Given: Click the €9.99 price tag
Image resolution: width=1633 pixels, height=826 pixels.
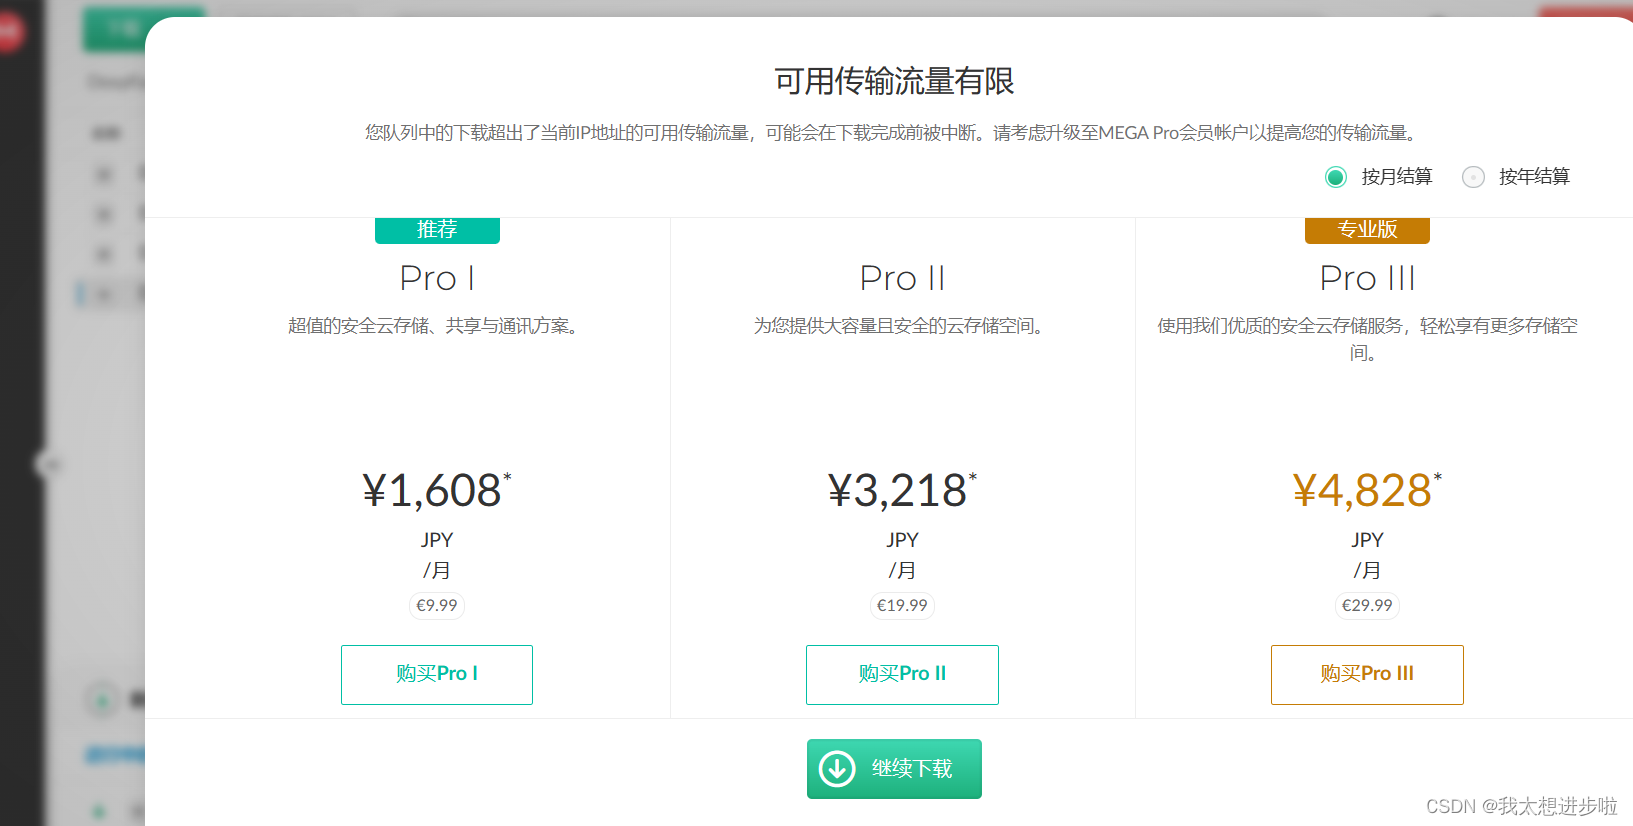Looking at the screenshot, I should [x=437, y=605].
